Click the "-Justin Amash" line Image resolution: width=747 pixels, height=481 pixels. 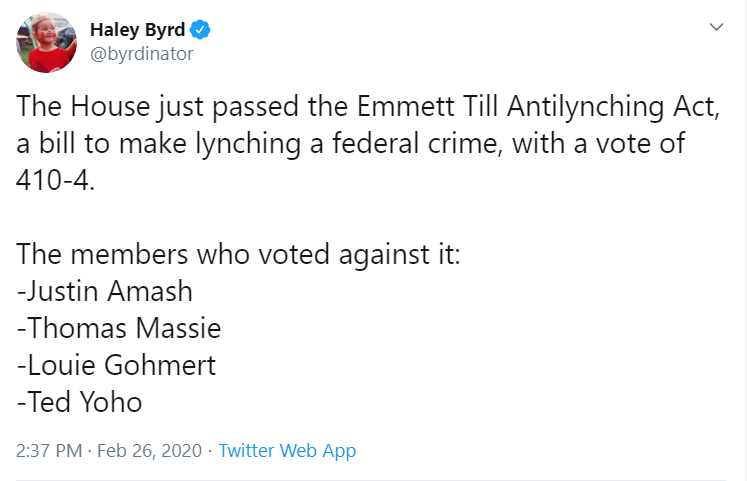[105, 293]
